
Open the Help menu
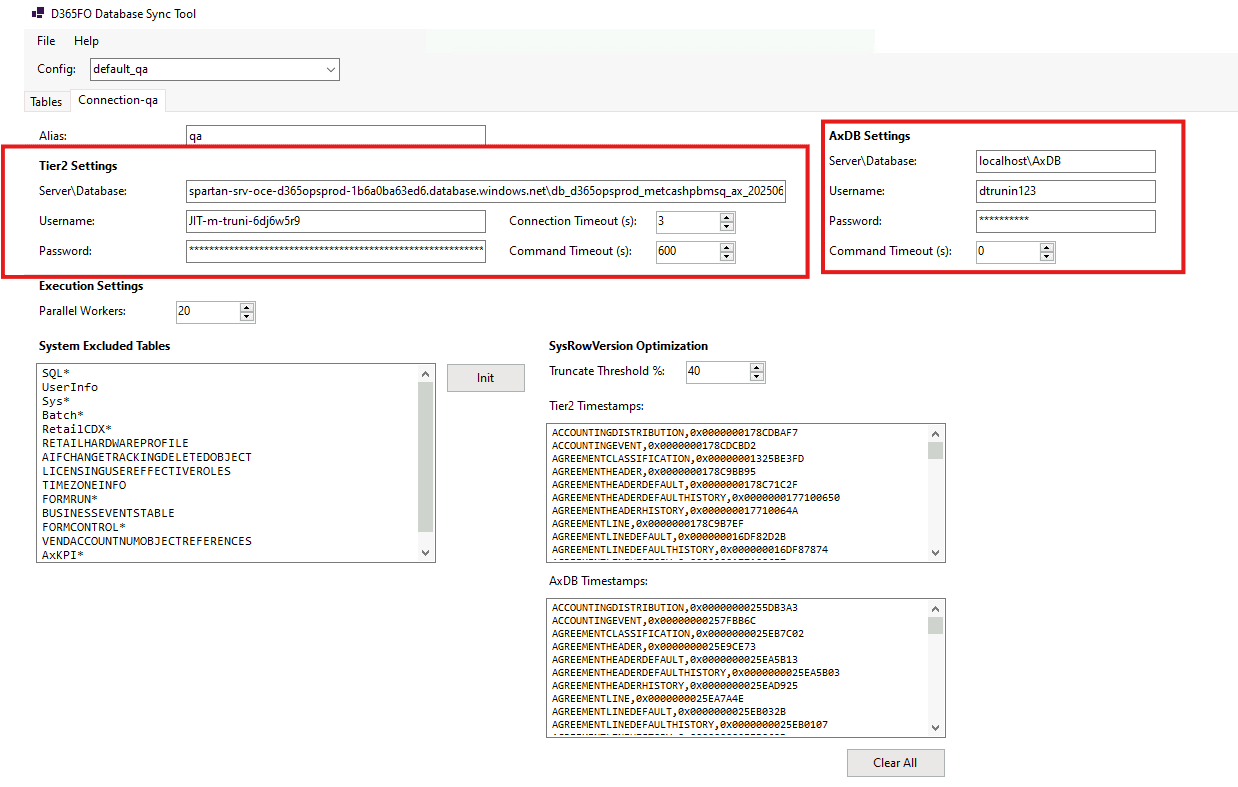pyautogui.click(x=87, y=41)
